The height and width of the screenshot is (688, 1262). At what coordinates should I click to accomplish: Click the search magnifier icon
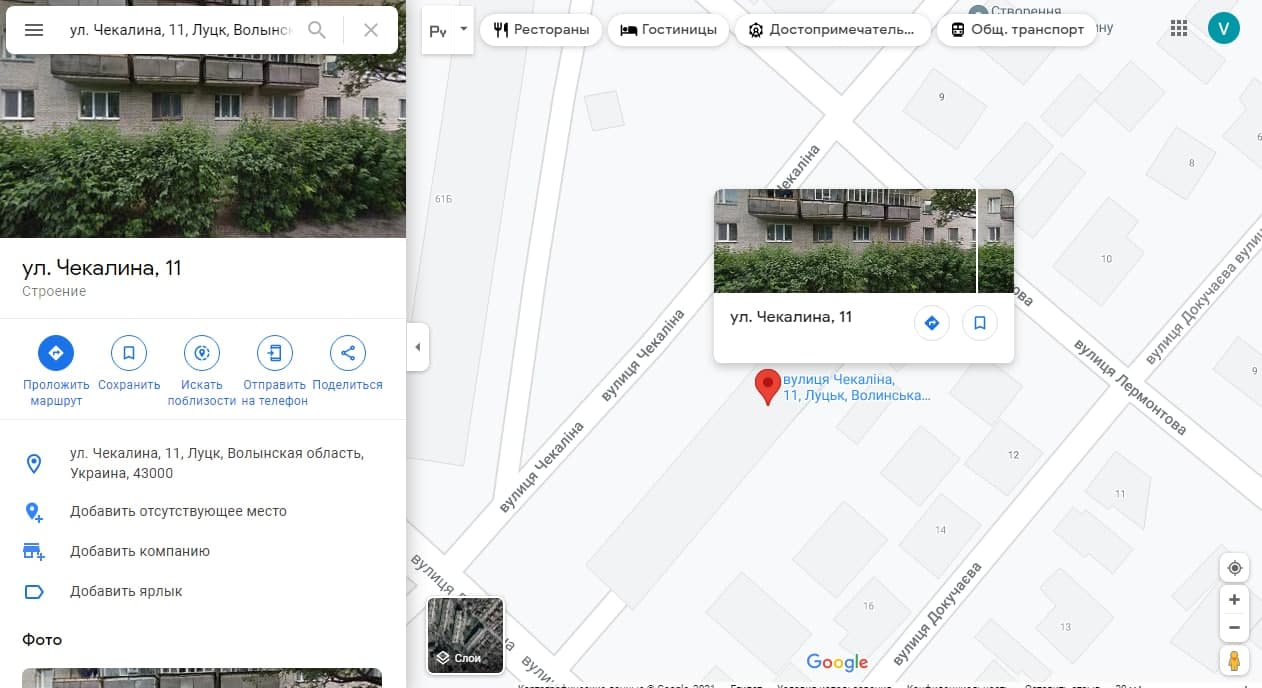click(317, 30)
